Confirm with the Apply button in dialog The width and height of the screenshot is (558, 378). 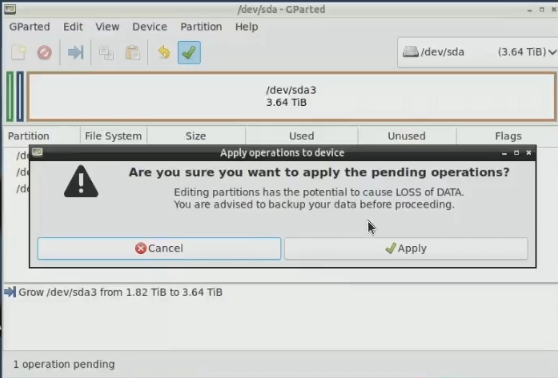406,248
